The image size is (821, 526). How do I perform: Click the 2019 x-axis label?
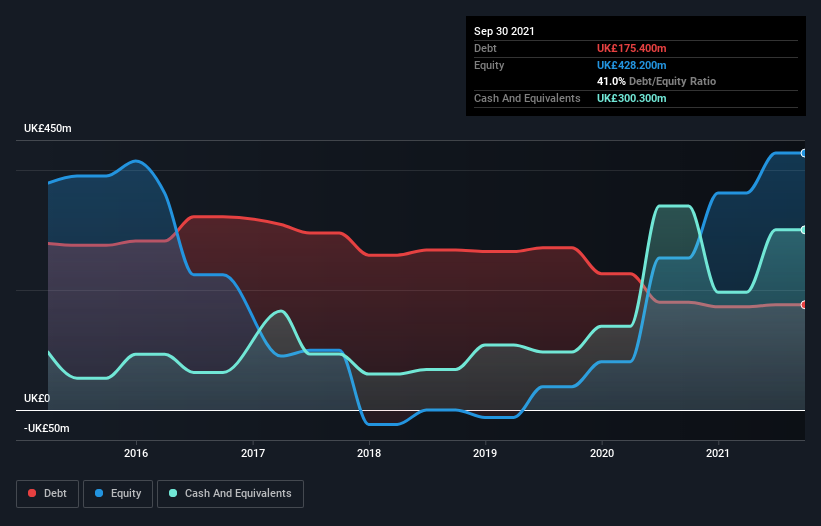pos(485,453)
